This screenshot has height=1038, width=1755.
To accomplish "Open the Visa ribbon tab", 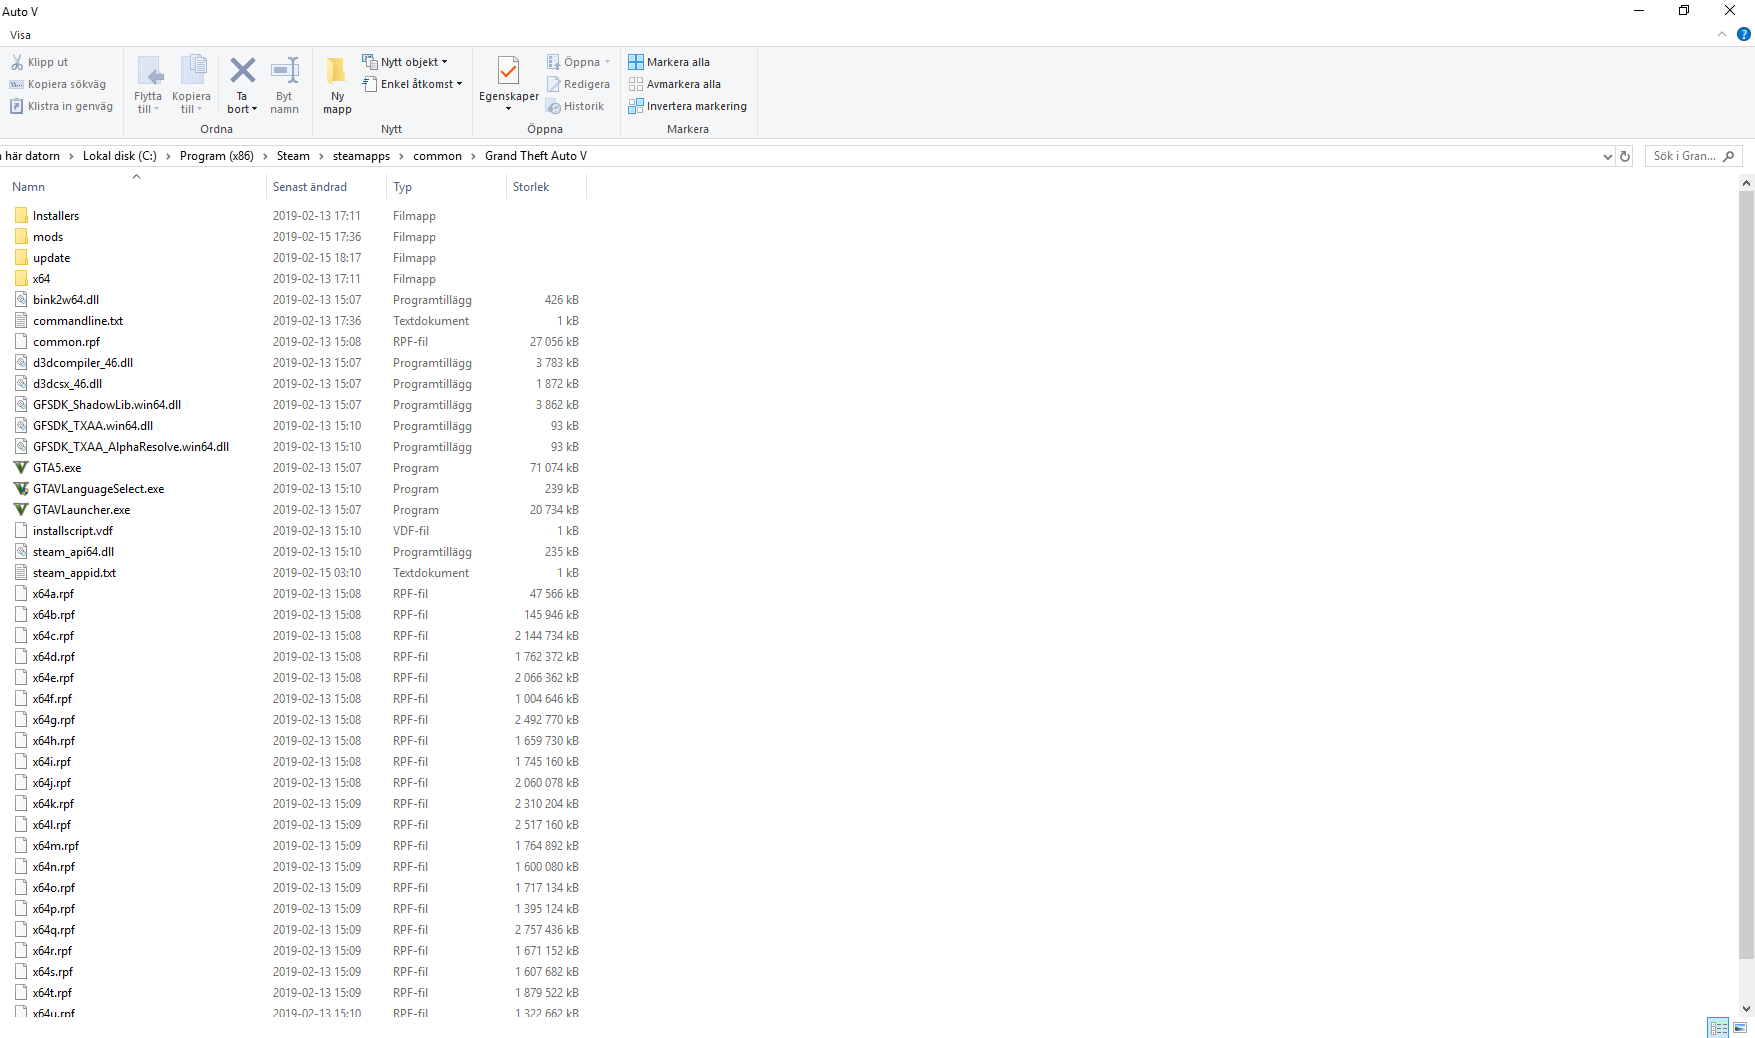I will point(20,35).
